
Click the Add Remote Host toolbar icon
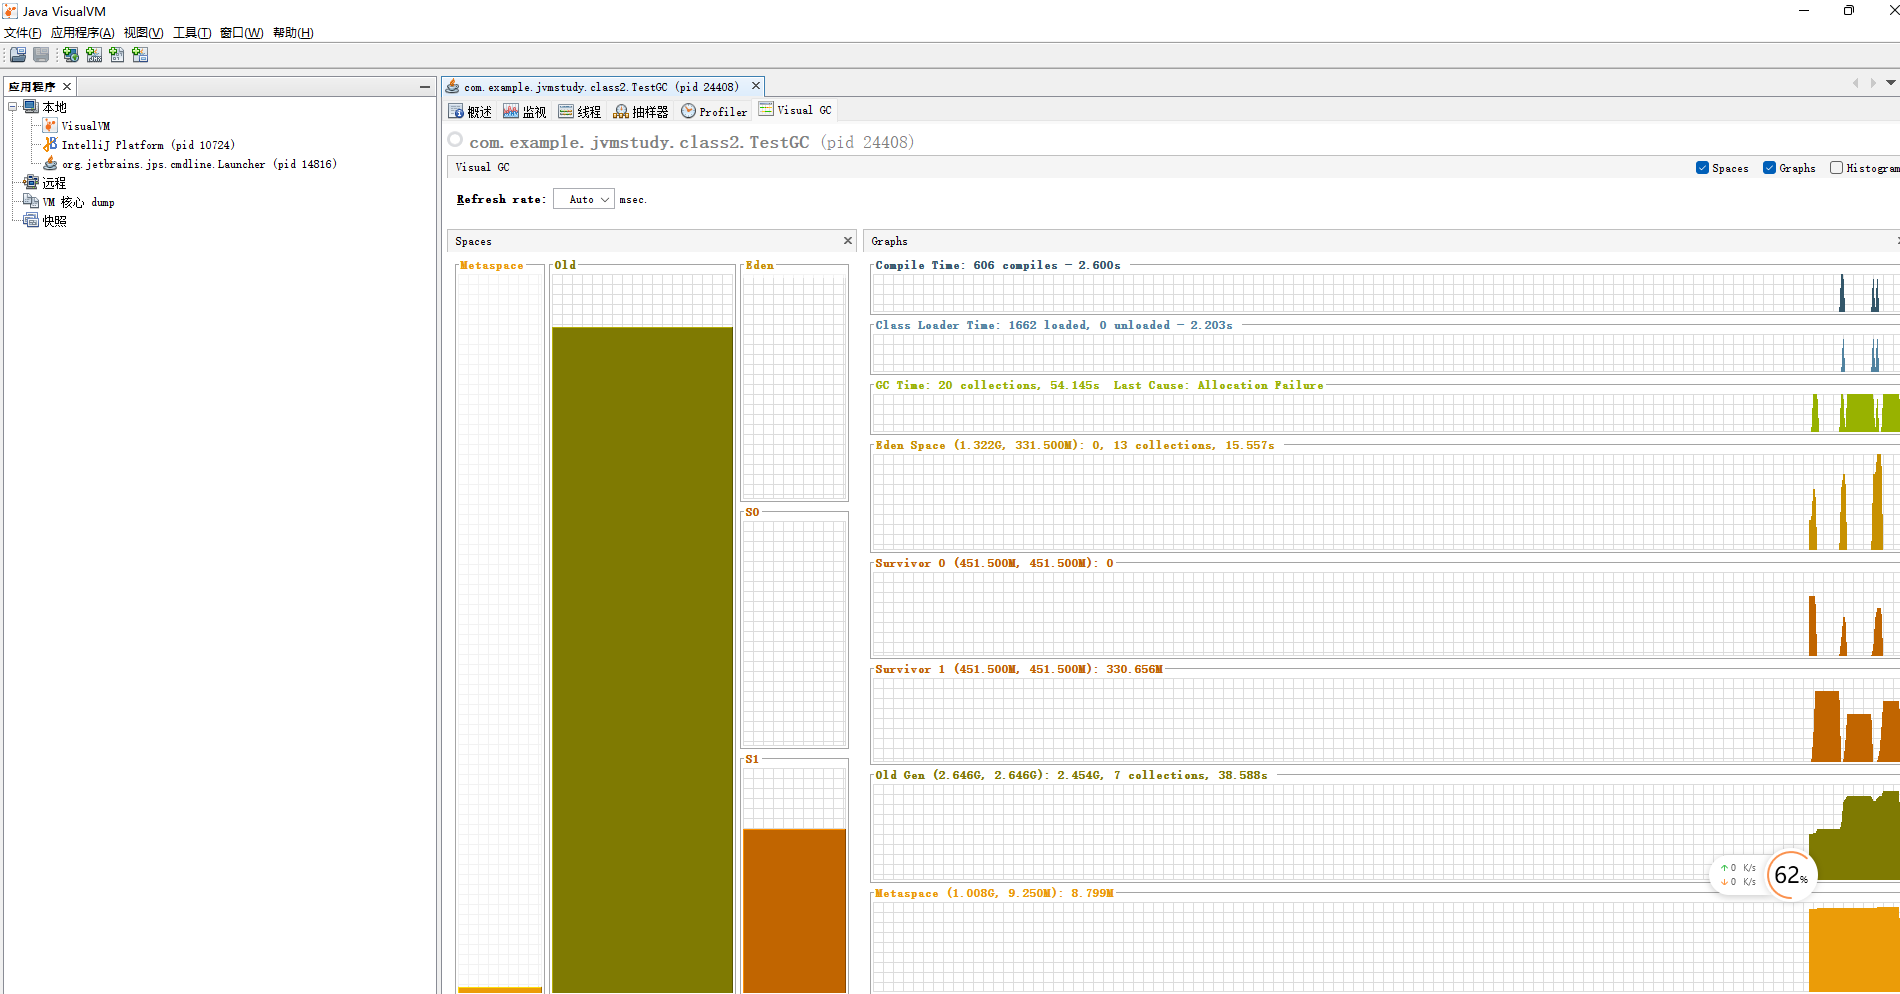[71, 55]
